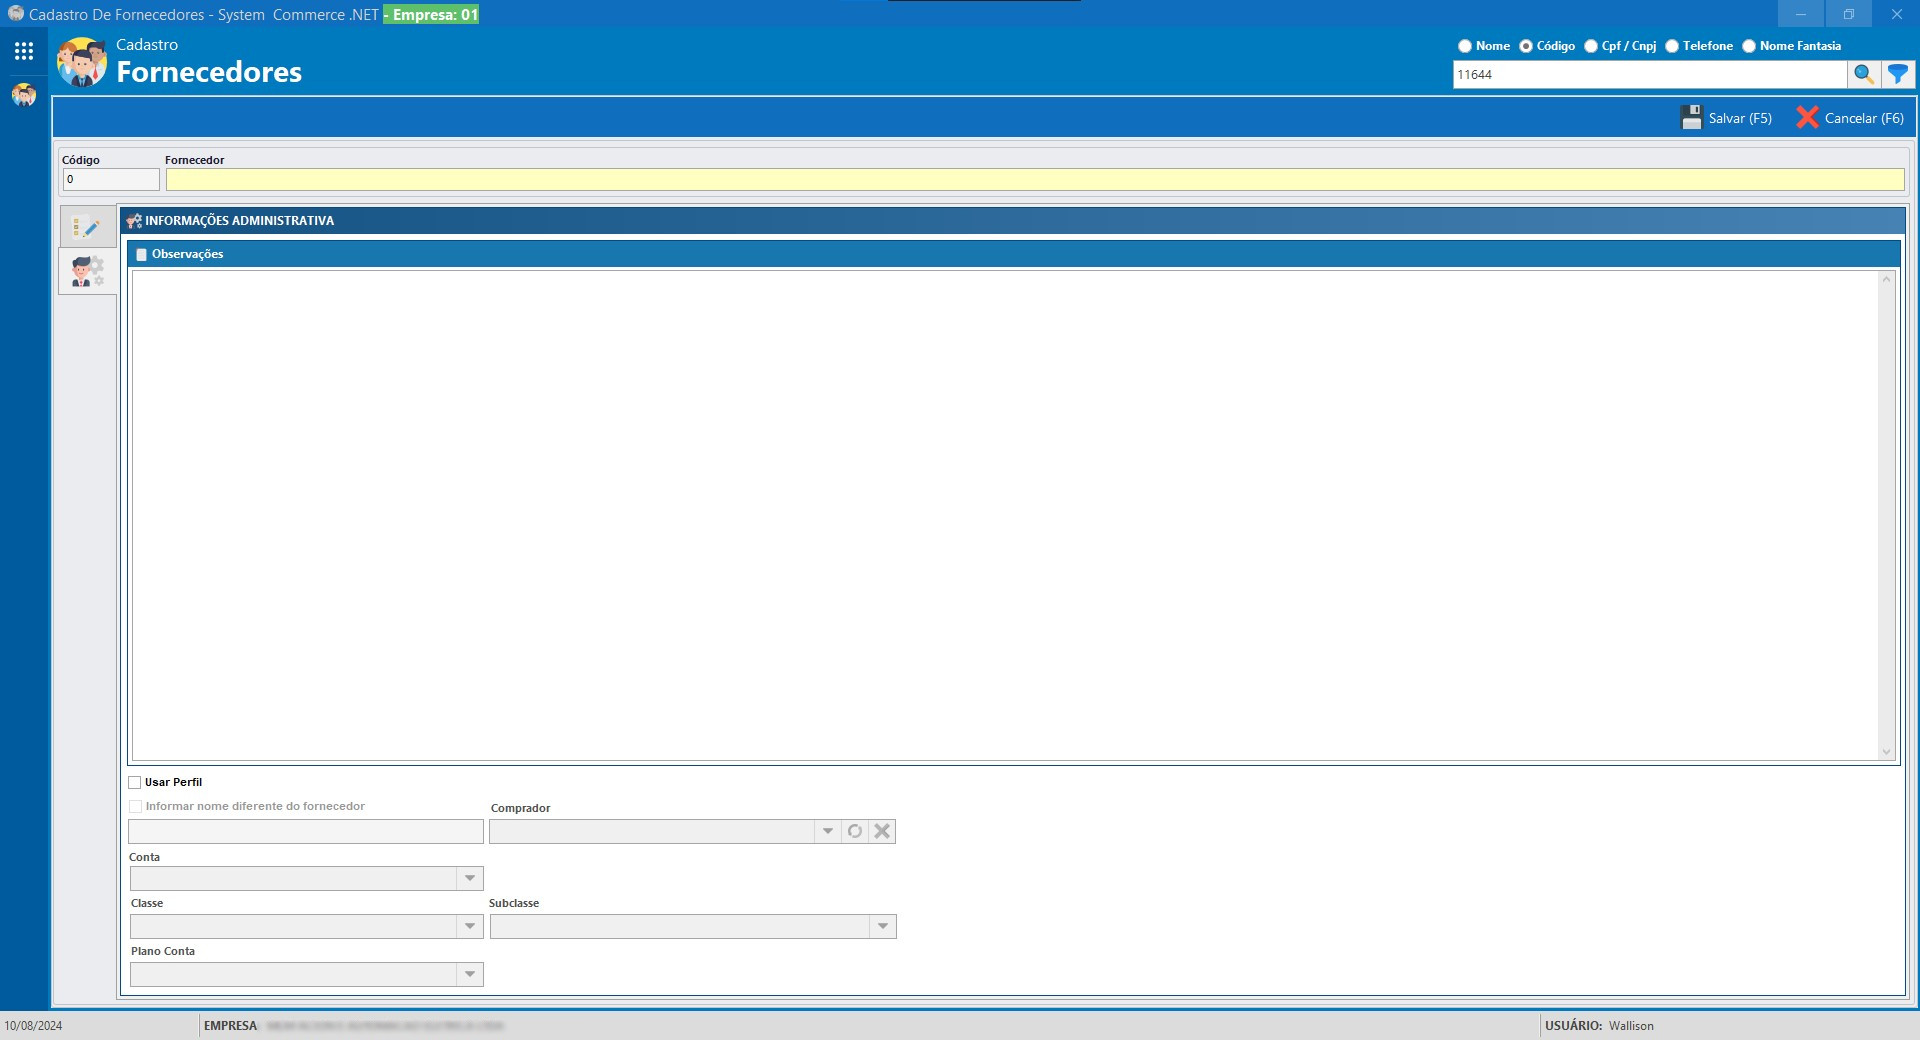Enable the Usar Perfil checkbox
This screenshot has height=1040, width=1920.
pyautogui.click(x=135, y=783)
